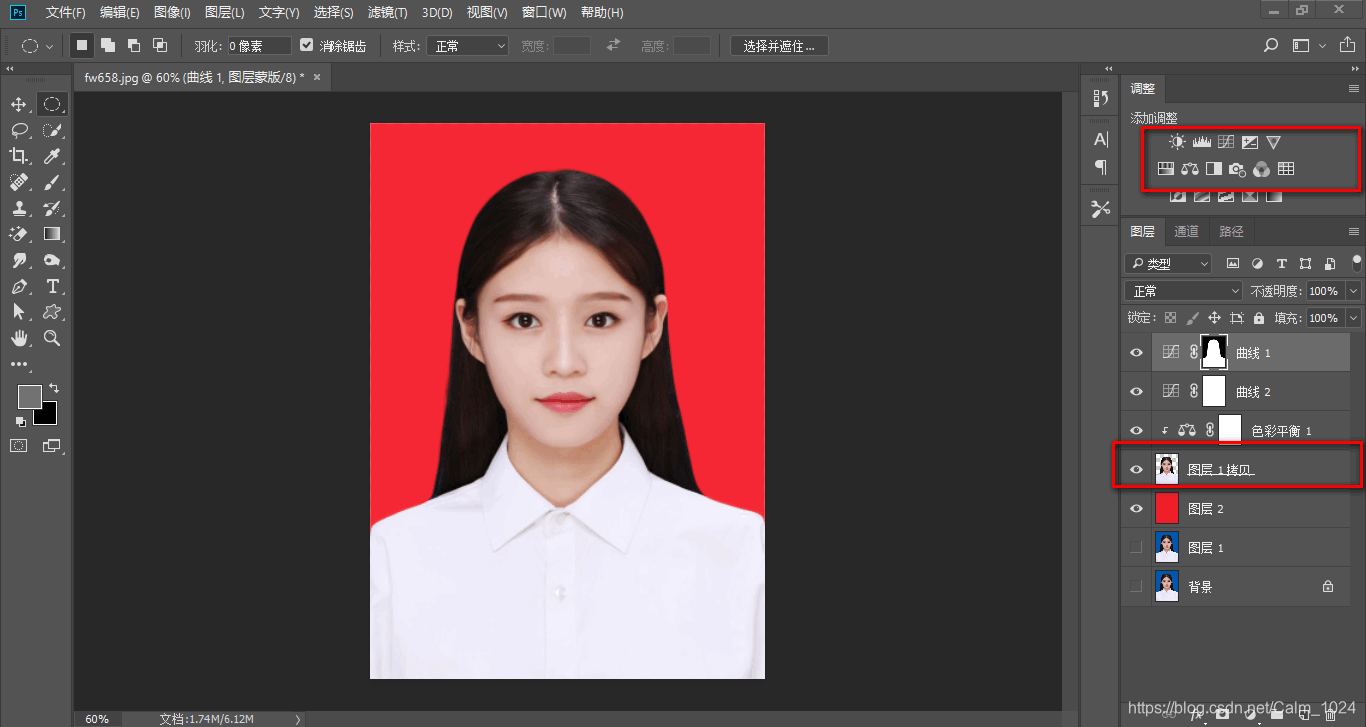Click the 图层 1 拷贝 layer thumbnail
Screen dimensions: 1366x727
[x=1167, y=467]
